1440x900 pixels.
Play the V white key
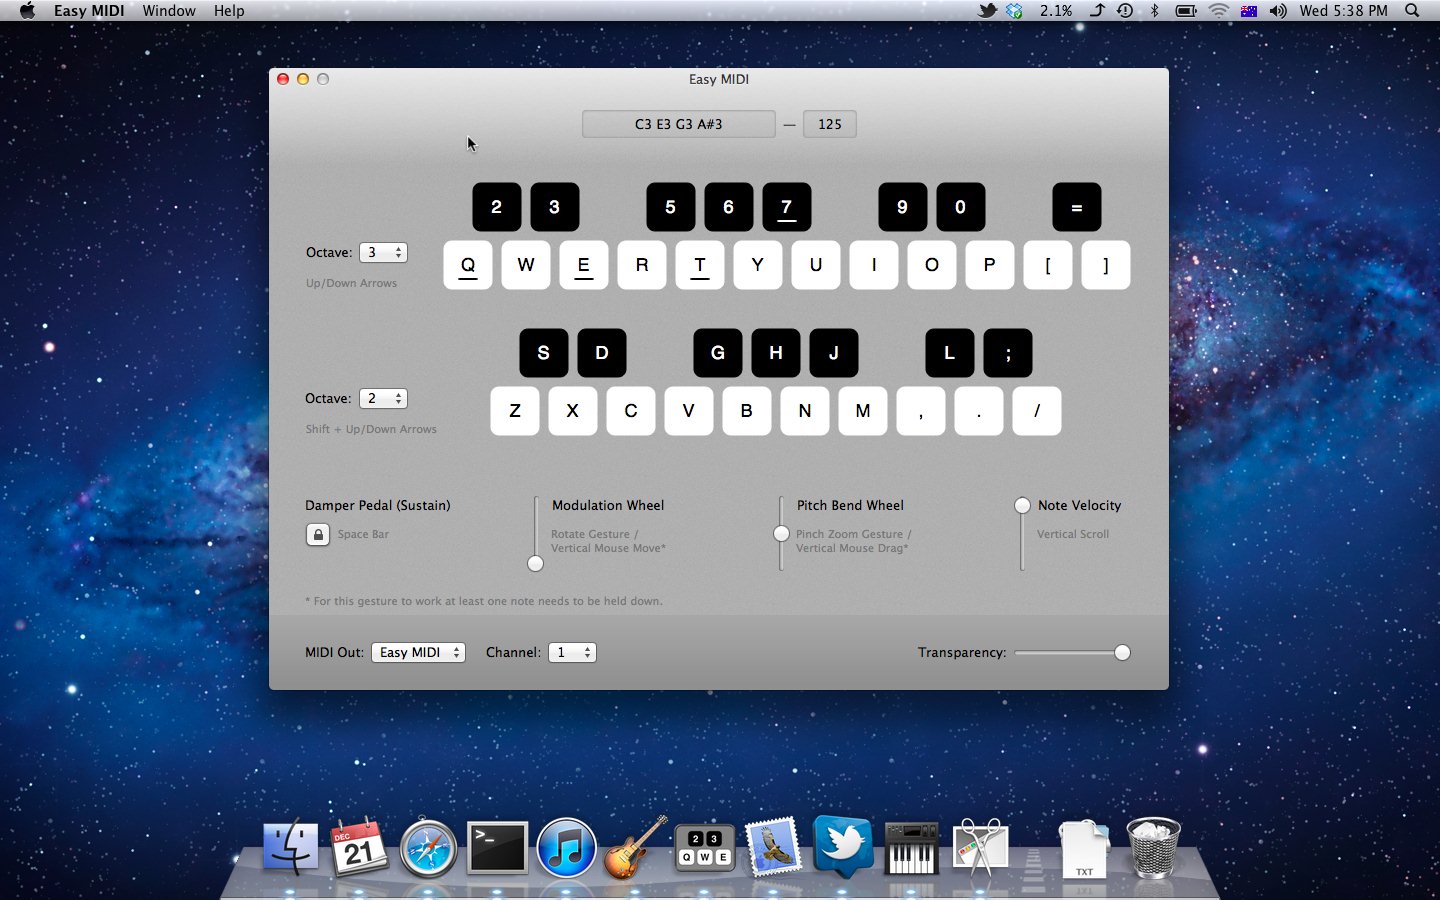689,411
